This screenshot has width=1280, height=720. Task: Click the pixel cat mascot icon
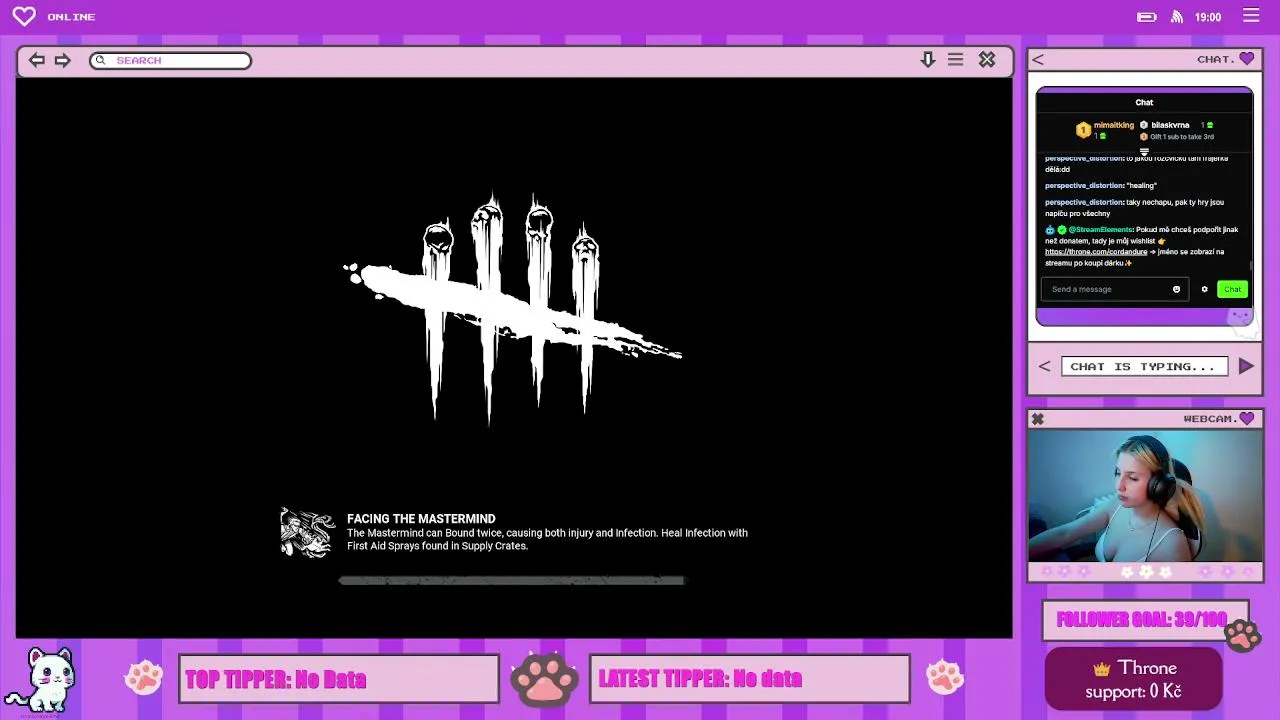(x=42, y=678)
